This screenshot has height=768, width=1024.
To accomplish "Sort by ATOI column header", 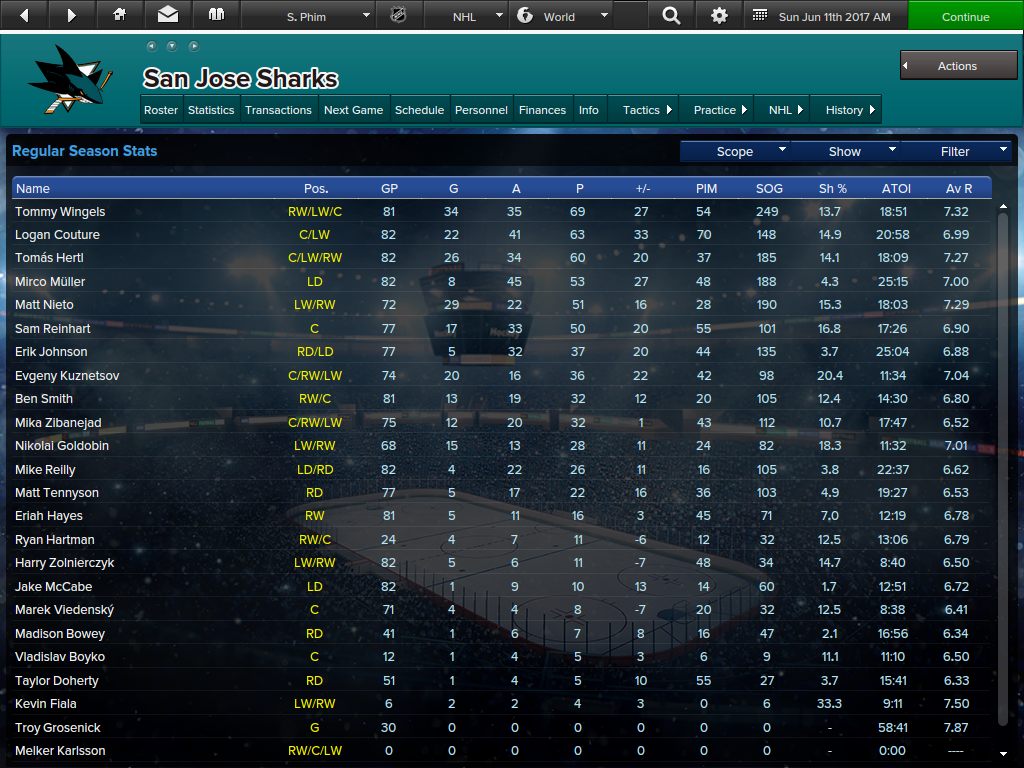I will point(896,188).
